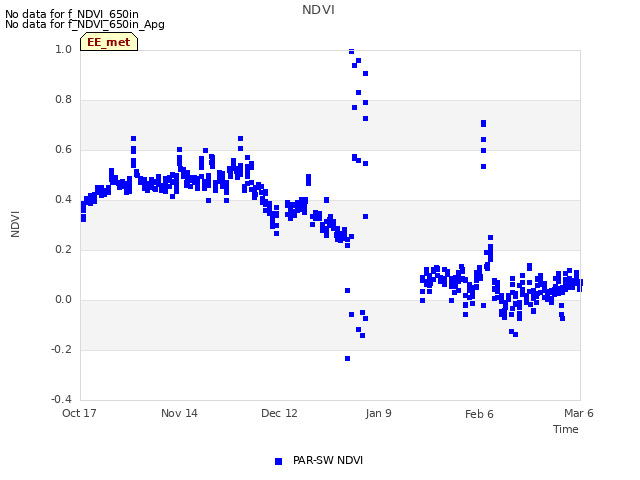Click the vertical NDVI axis label
640x480 pixels.
pos(15,224)
